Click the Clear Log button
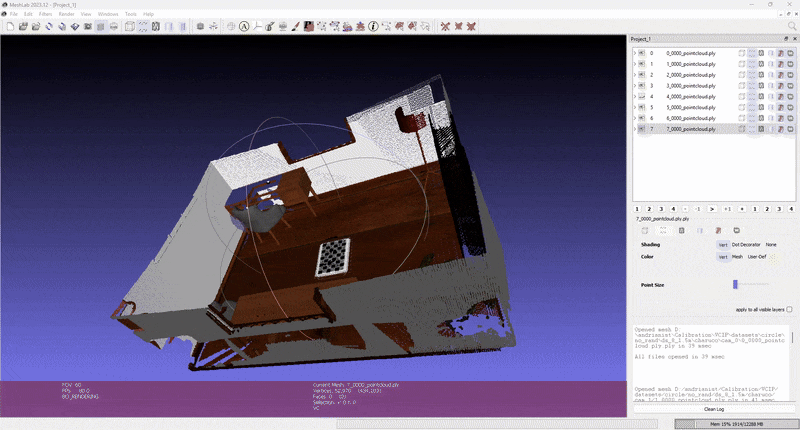The image size is (800, 430). [714, 409]
